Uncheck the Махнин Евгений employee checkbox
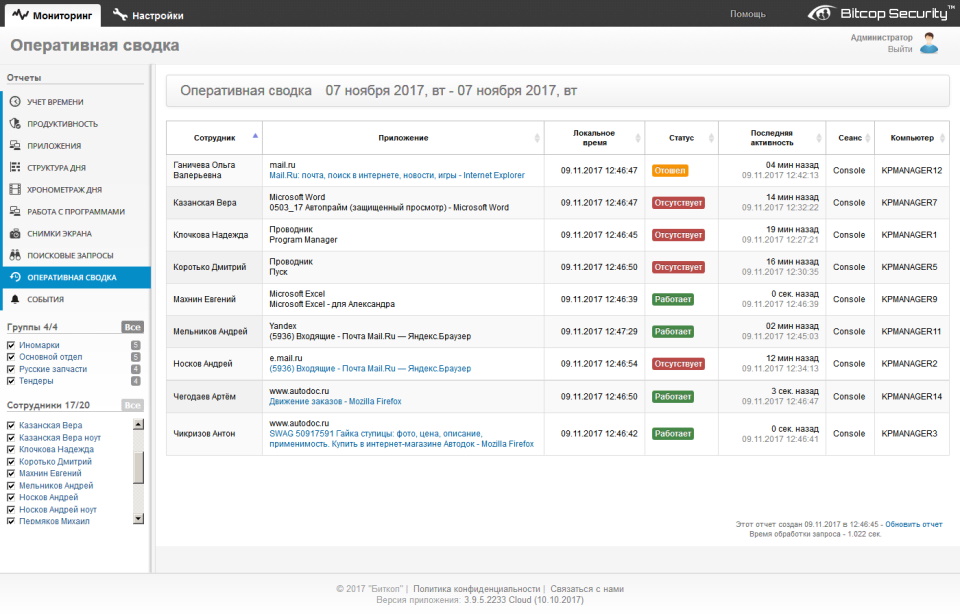Screen dimensions: 960x616 pyautogui.click(x=11, y=473)
